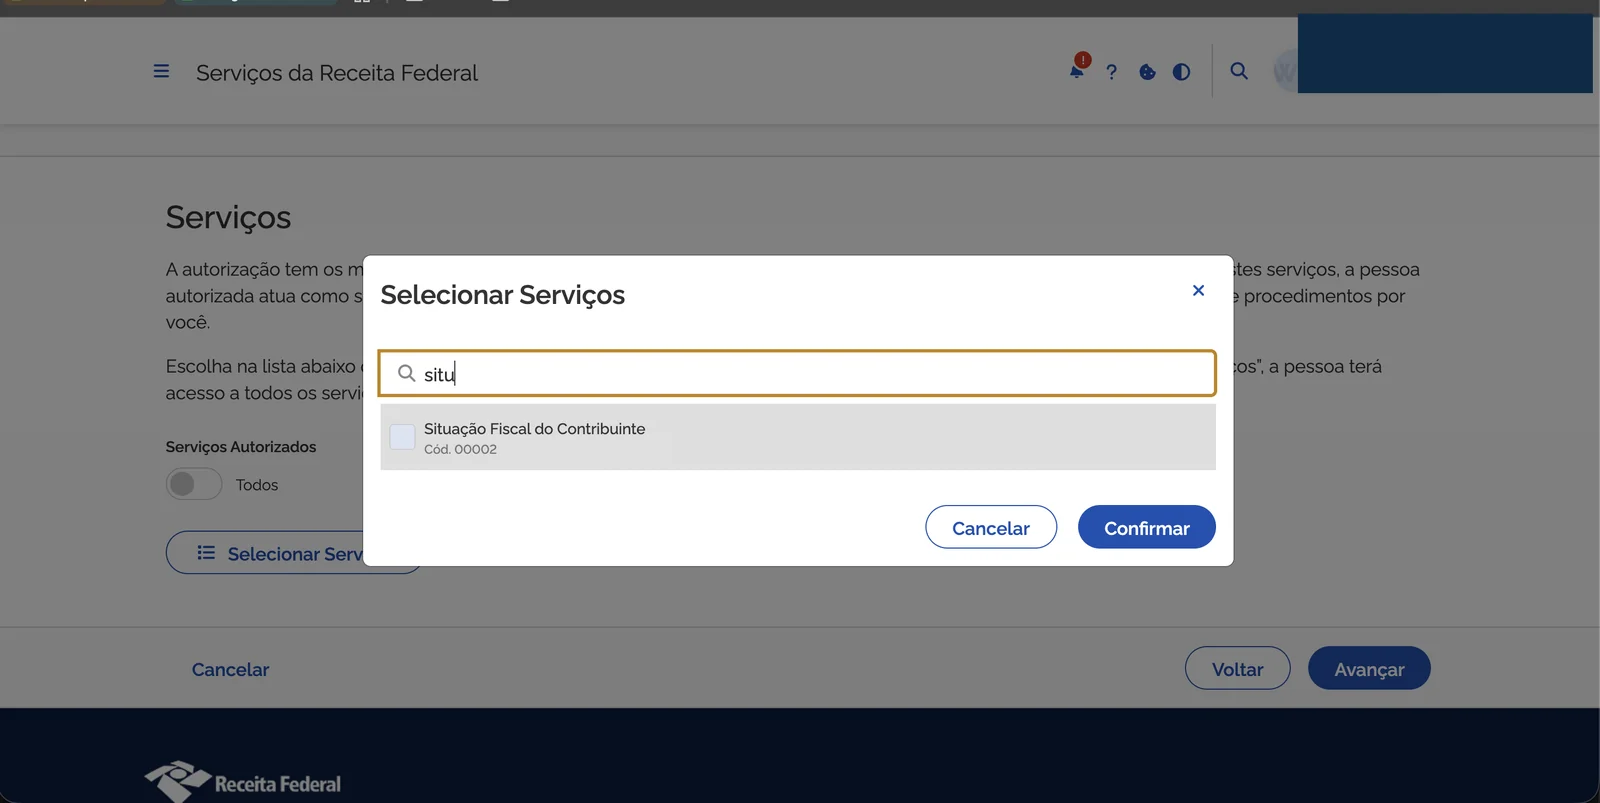Toggle dark mode with contrast icon
Screen dimensions: 1600x803
tap(1181, 71)
